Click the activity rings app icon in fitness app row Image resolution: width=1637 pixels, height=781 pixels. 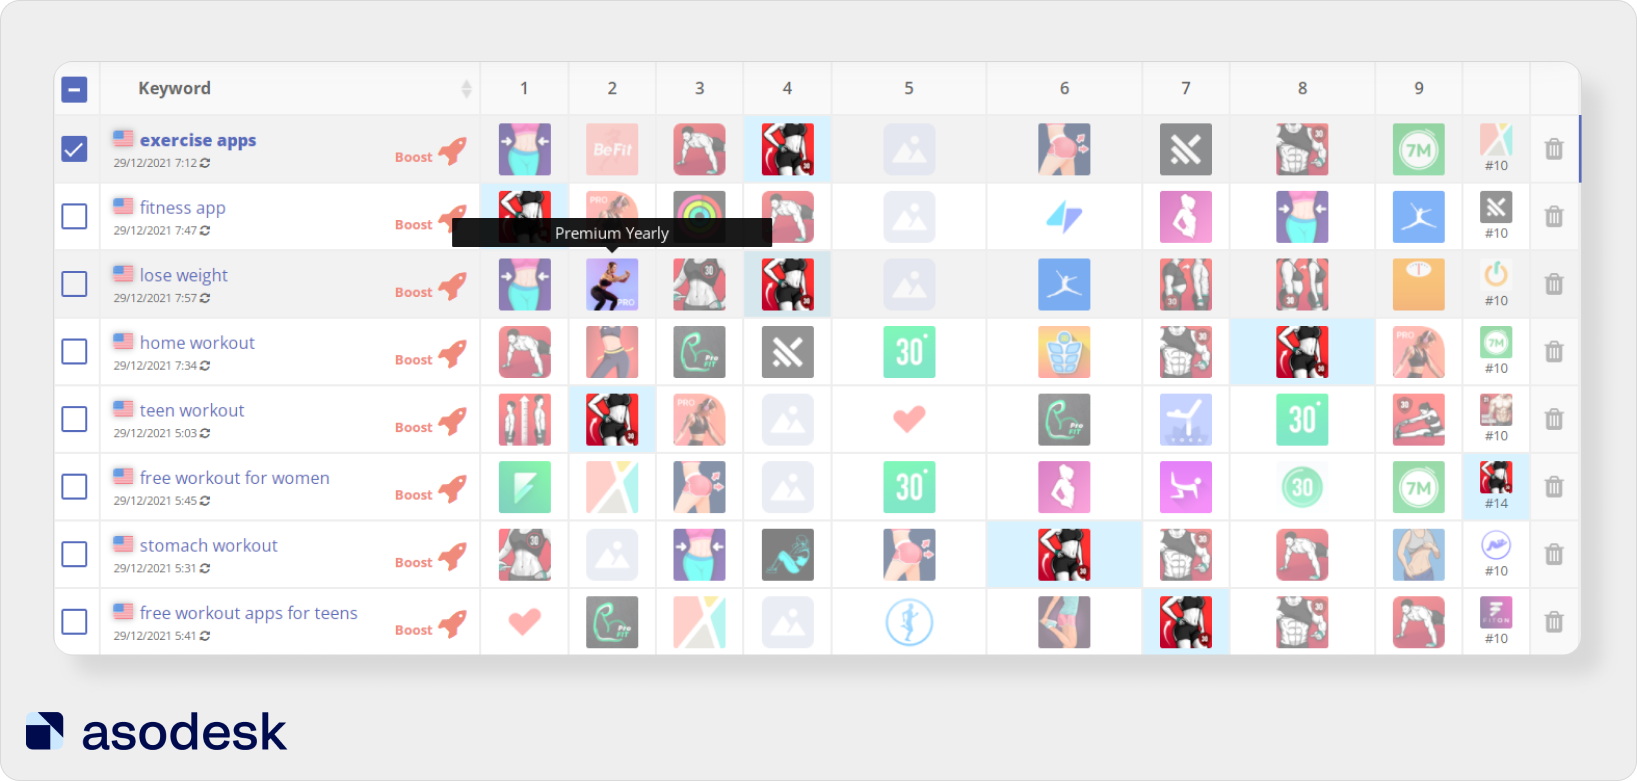(x=699, y=207)
